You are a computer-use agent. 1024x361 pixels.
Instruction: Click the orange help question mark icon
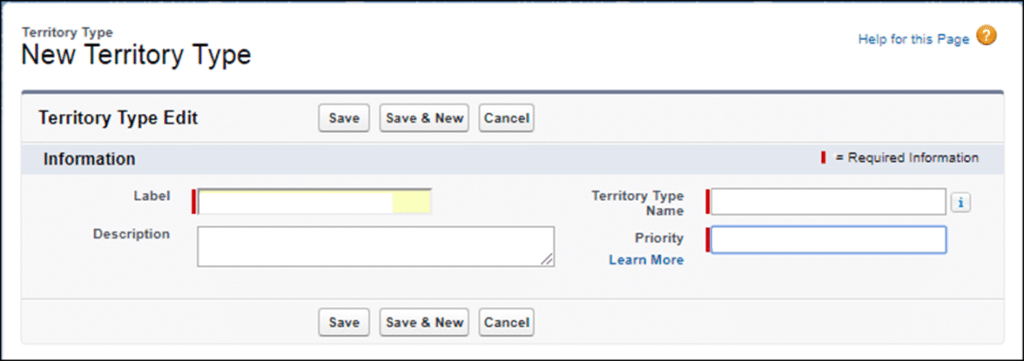point(986,37)
